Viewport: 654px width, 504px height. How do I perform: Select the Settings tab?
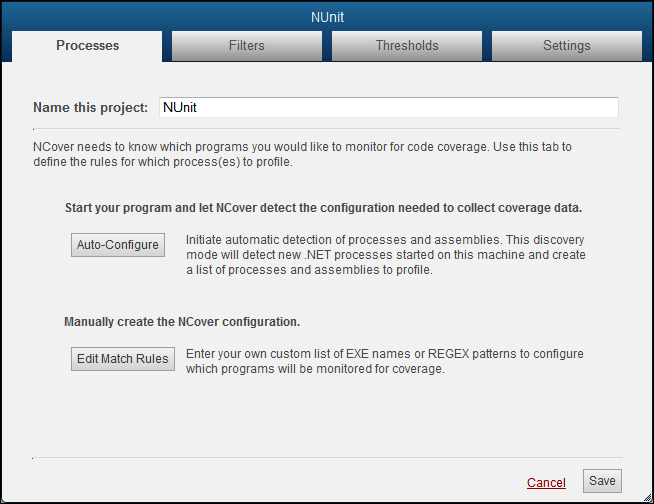click(x=566, y=45)
